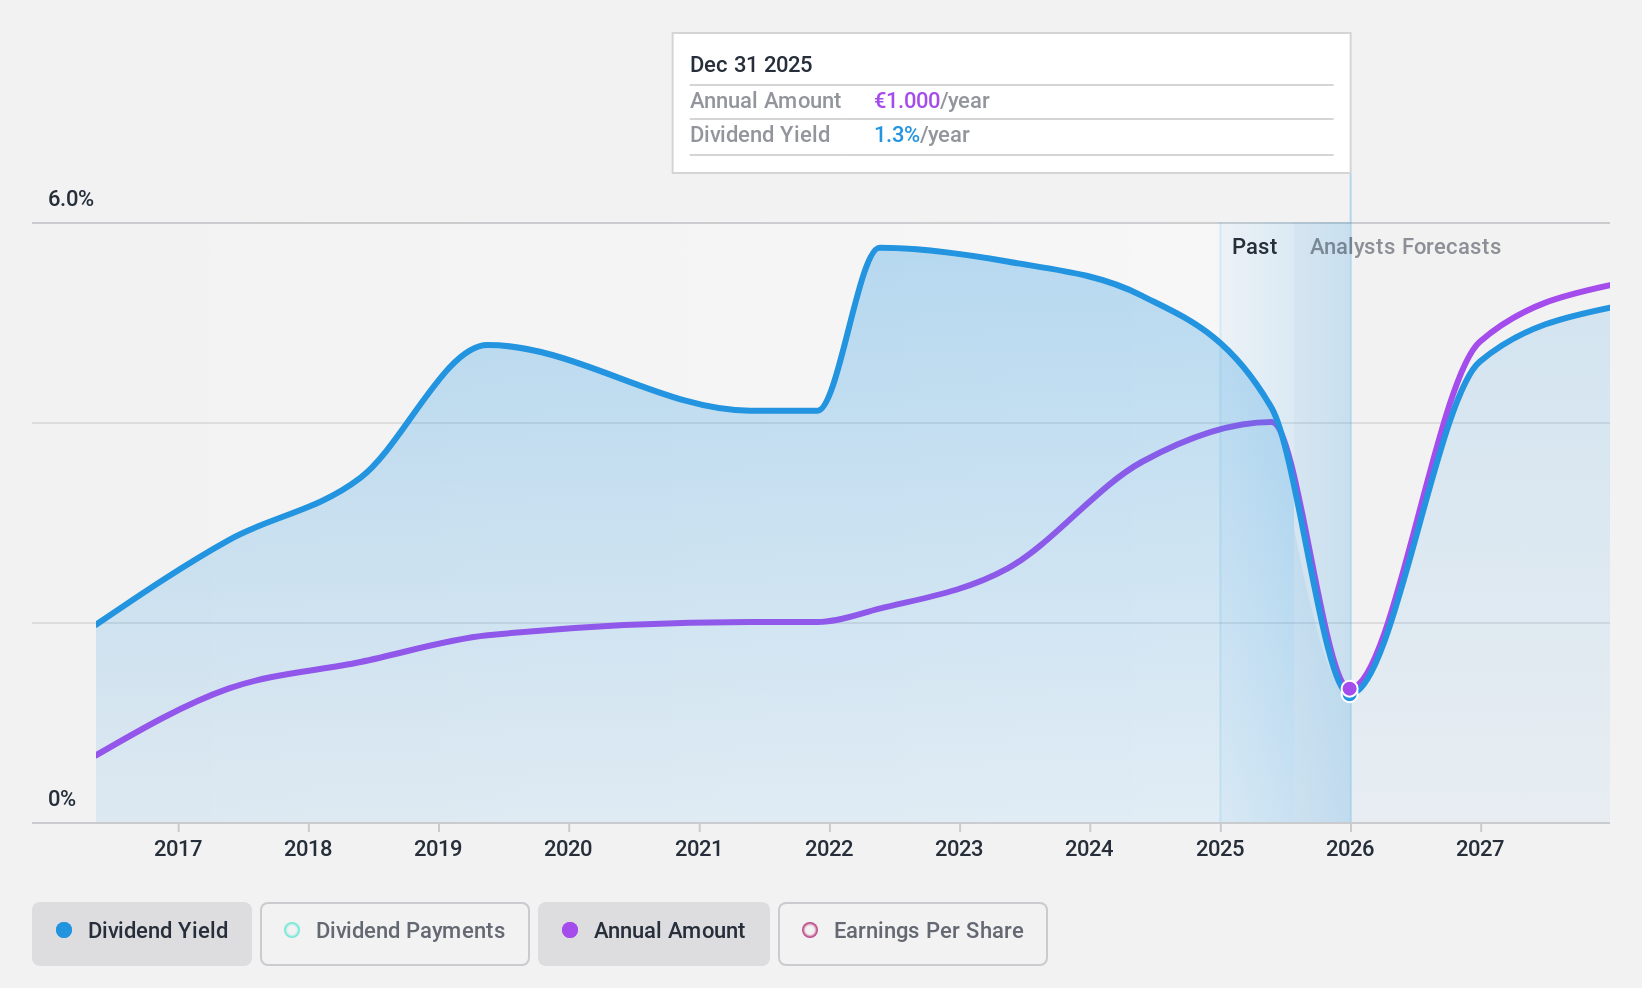Click the Dec 31 2025 tooltip date

click(751, 65)
